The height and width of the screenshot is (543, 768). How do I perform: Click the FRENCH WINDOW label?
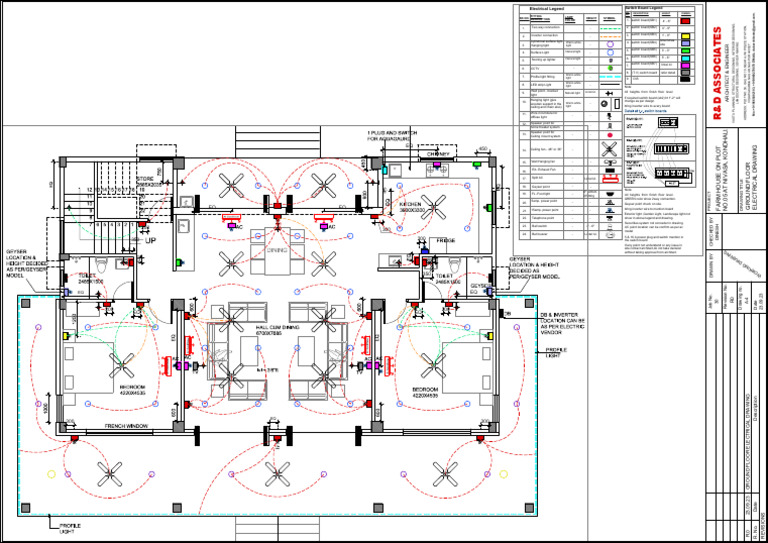pyautogui.click(x=126, y=426)
